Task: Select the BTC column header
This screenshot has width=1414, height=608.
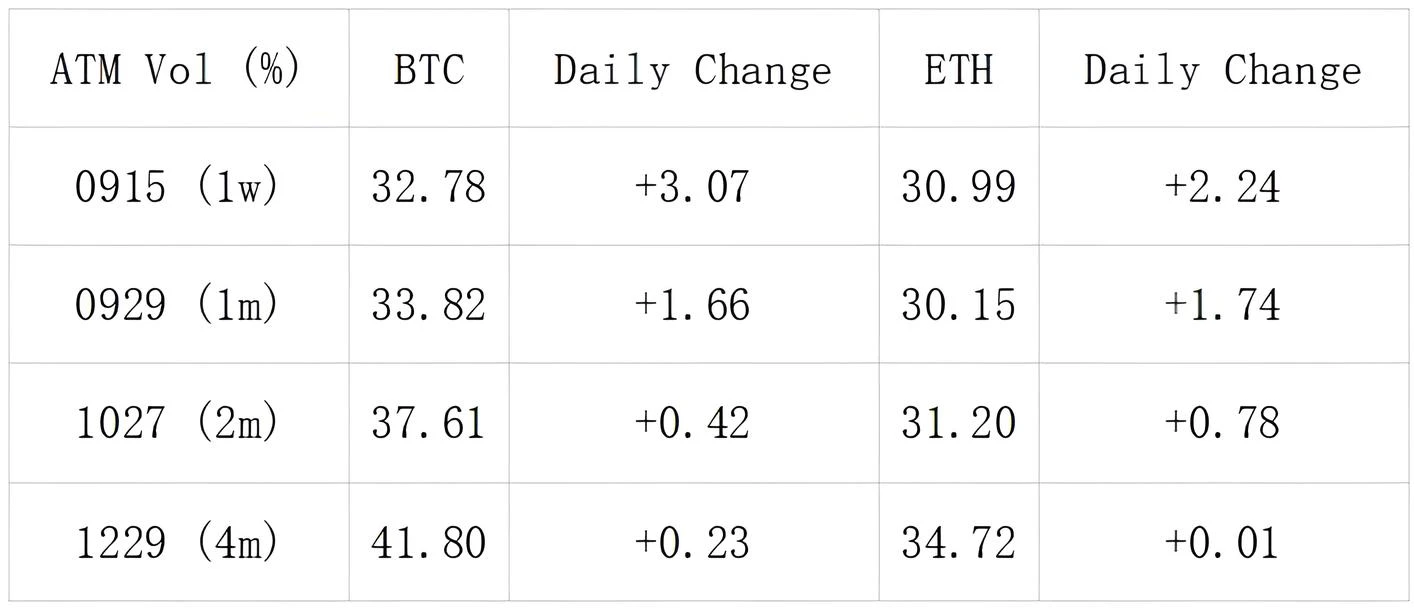Action: [429, 70]
